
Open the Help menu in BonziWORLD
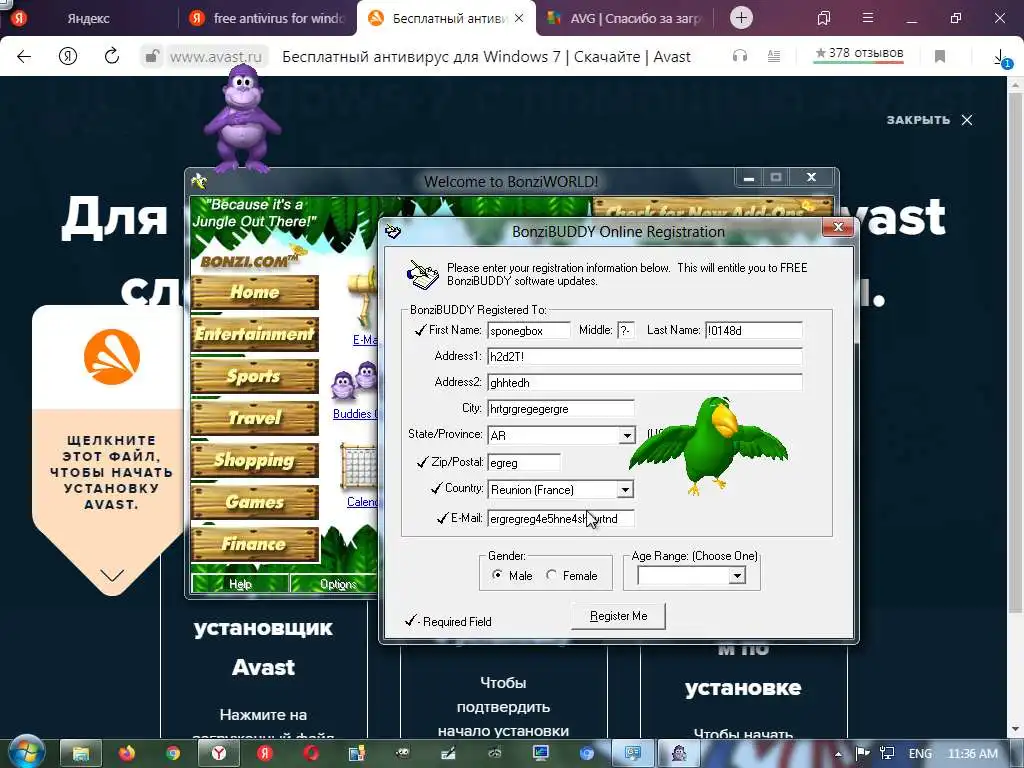coord(240,584)
